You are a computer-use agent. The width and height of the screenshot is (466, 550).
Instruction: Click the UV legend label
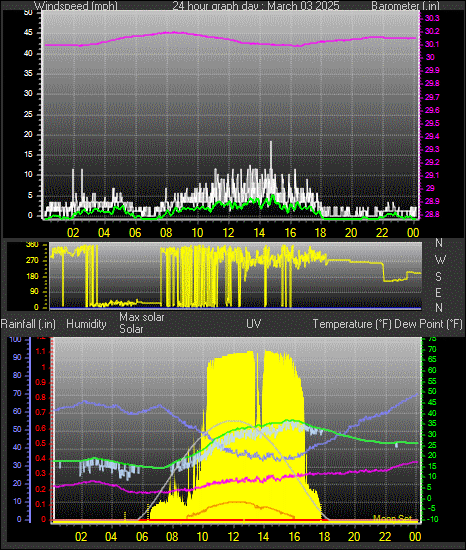254,324
